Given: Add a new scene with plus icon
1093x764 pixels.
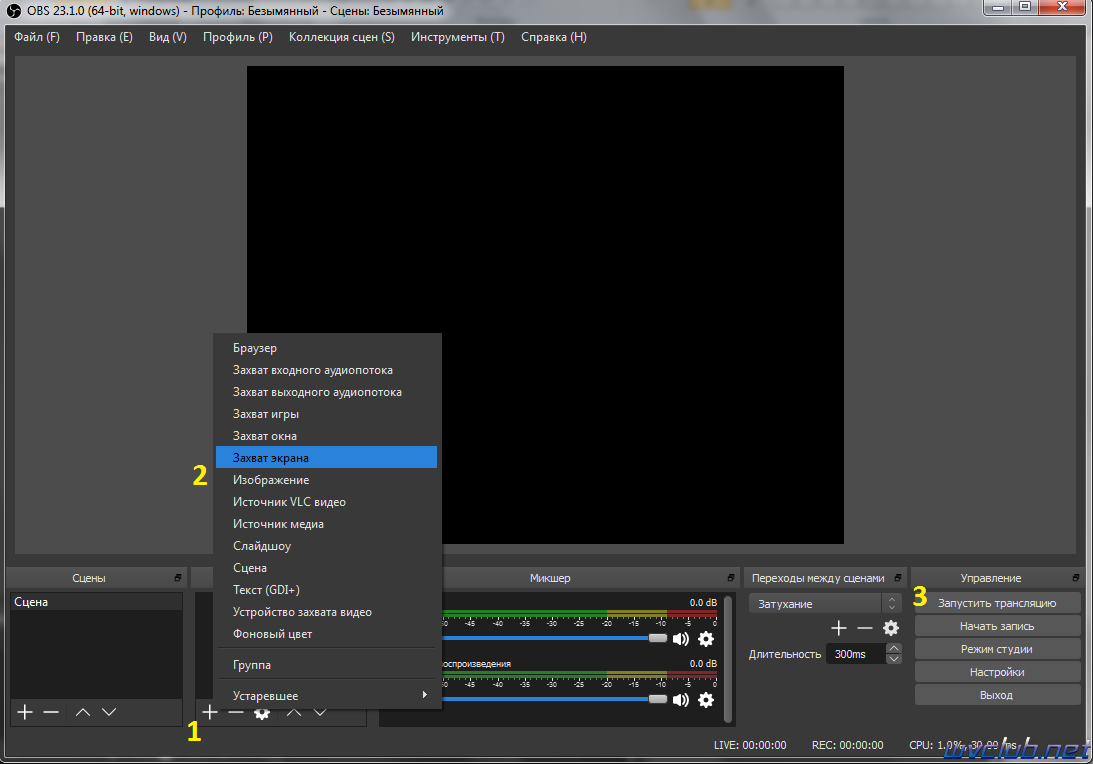Looking at the screenshot, I should point(25,712).
